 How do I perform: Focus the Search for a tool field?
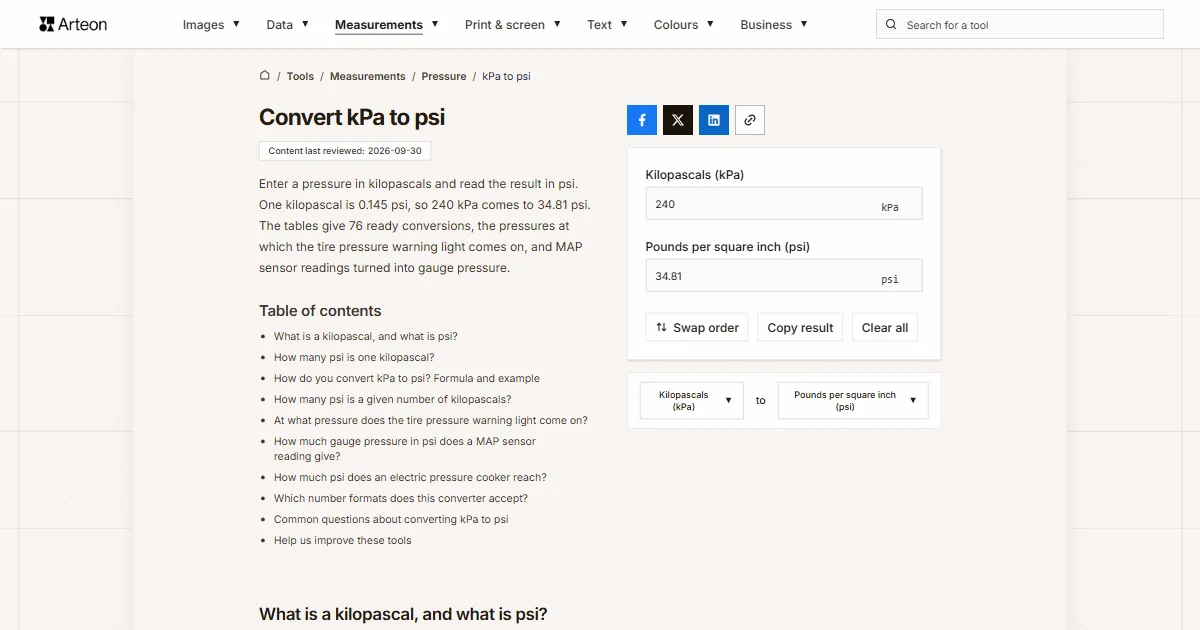click(1020, 25)
